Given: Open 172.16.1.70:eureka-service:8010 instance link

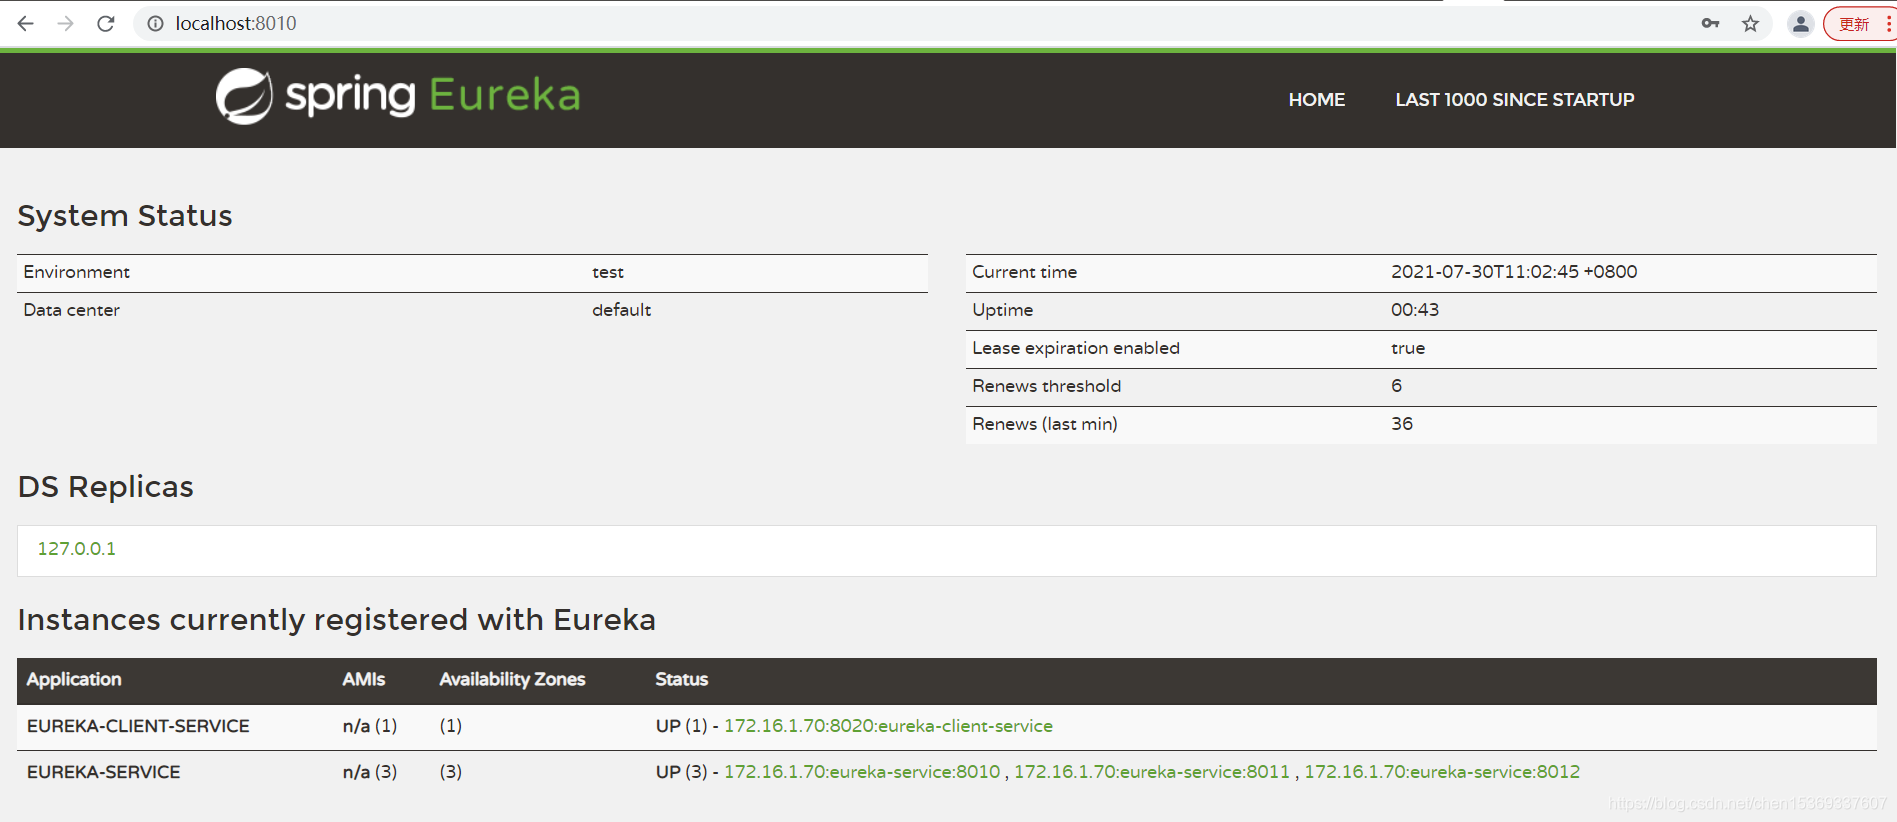Looking at the screenshot, I should [x=862, y=772].
